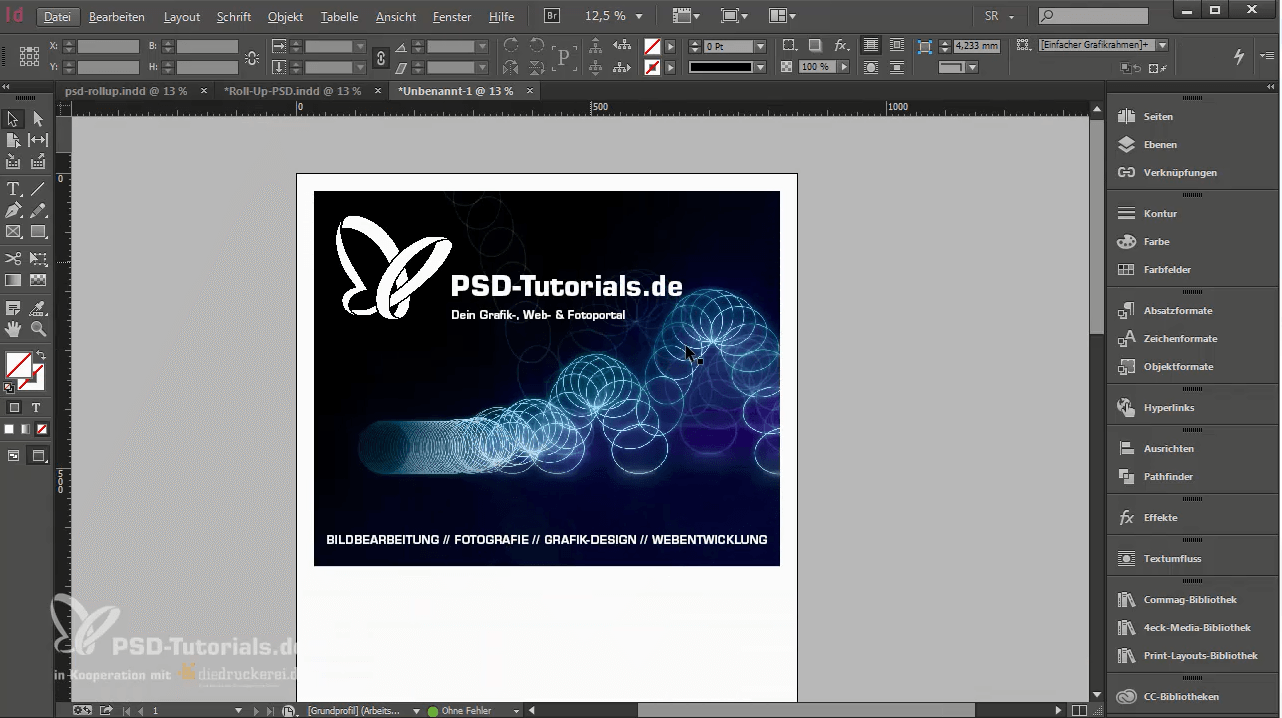Open the CC-Bibliotheken panel

1180,697
